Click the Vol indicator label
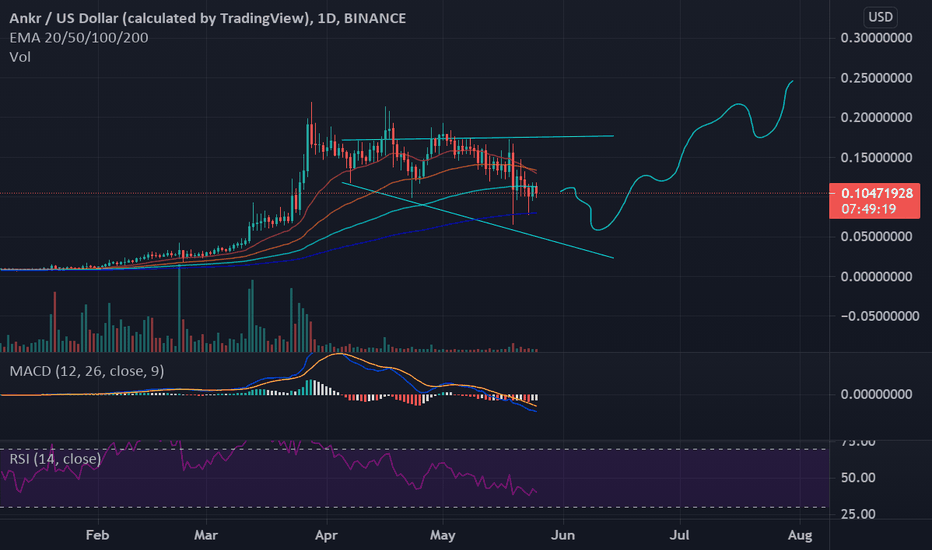This screenshot has width=932, height=550. point(20,57)
